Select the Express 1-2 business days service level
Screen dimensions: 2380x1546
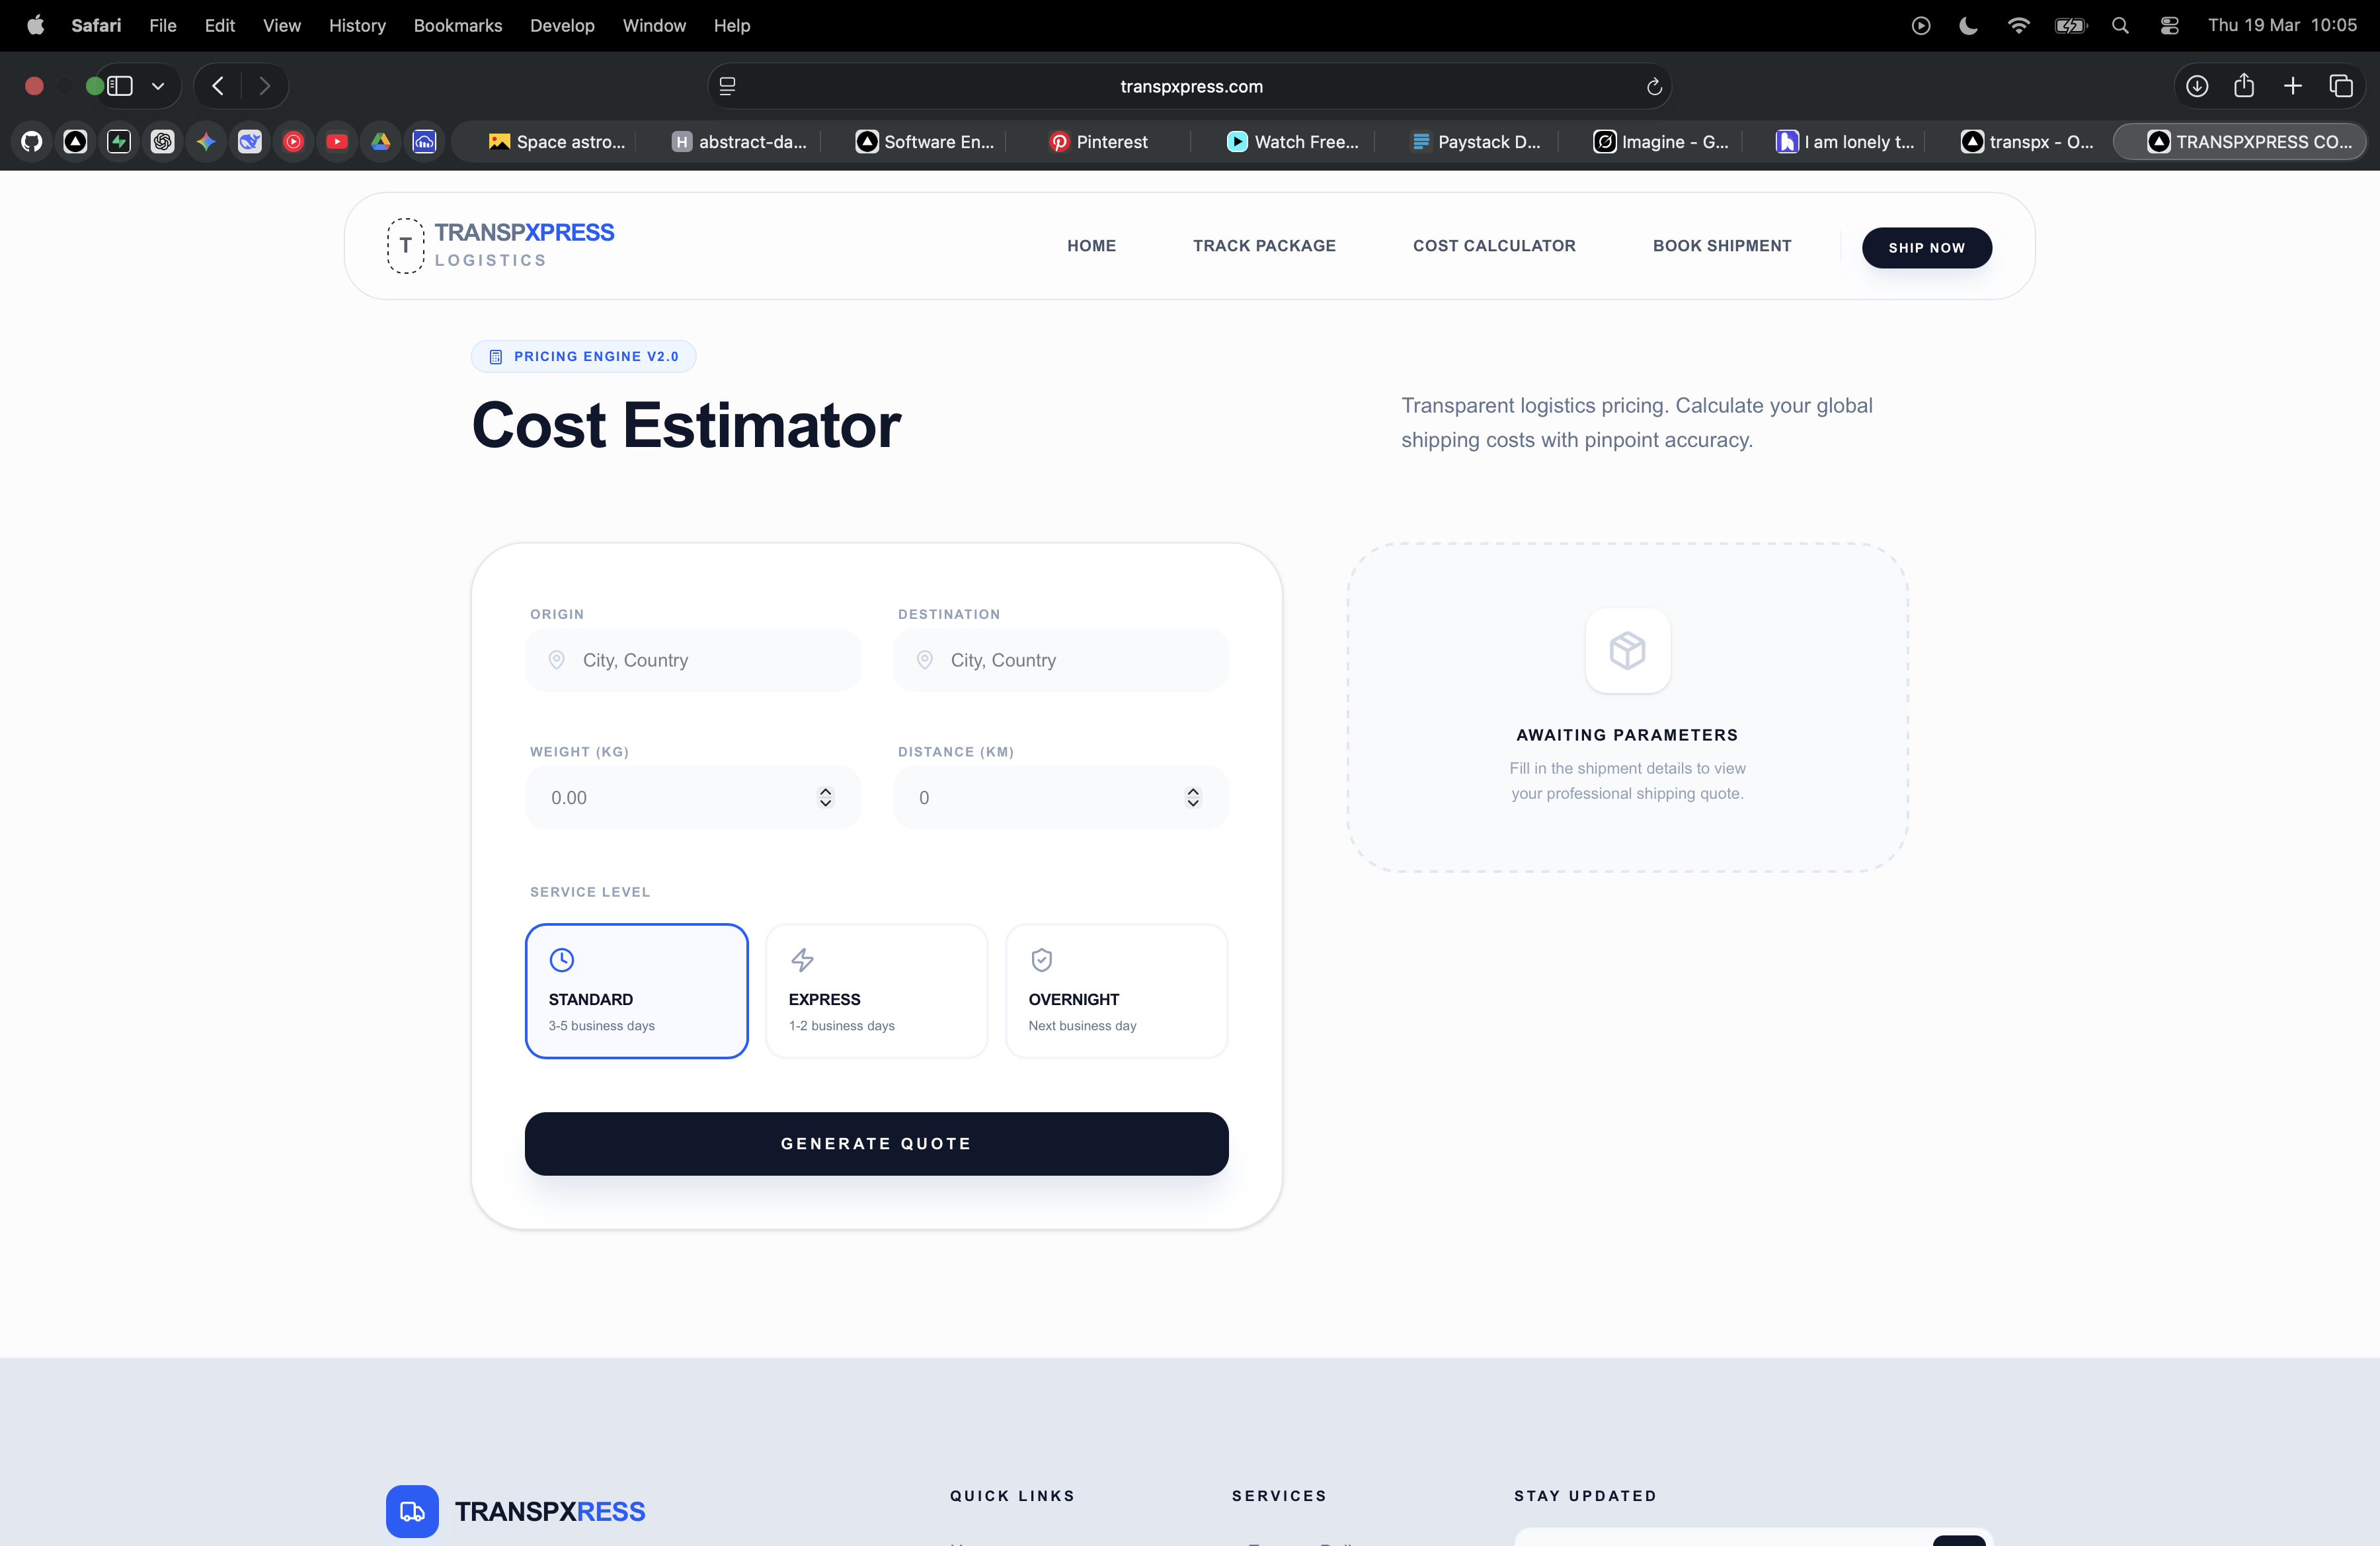pos(876,991)
